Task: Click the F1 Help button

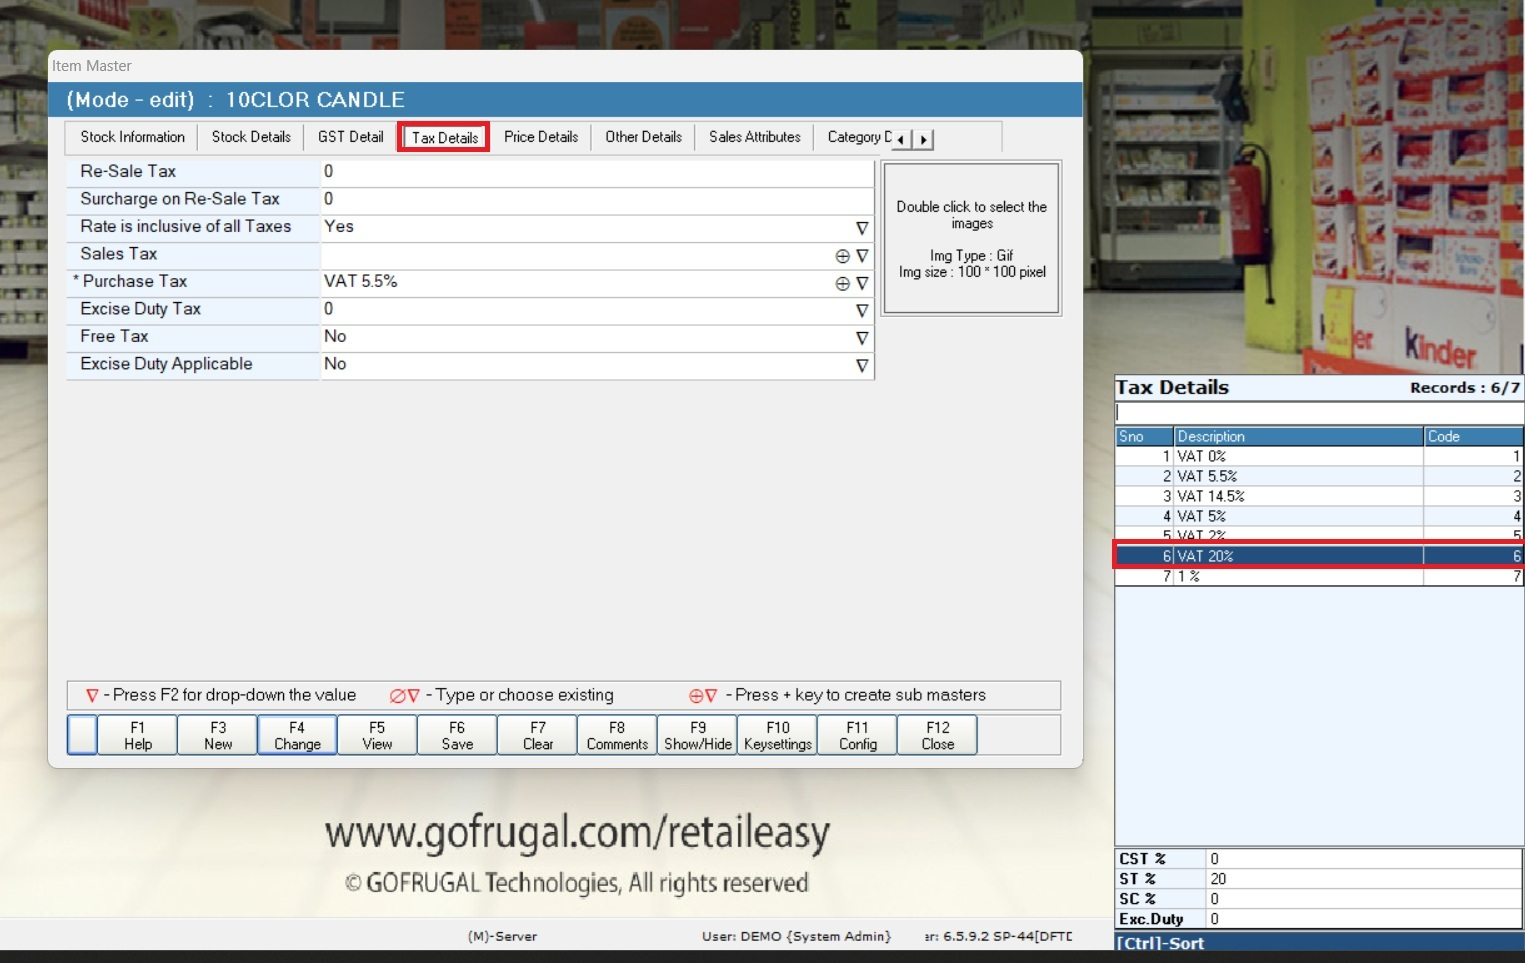Action: pos(138,735)
